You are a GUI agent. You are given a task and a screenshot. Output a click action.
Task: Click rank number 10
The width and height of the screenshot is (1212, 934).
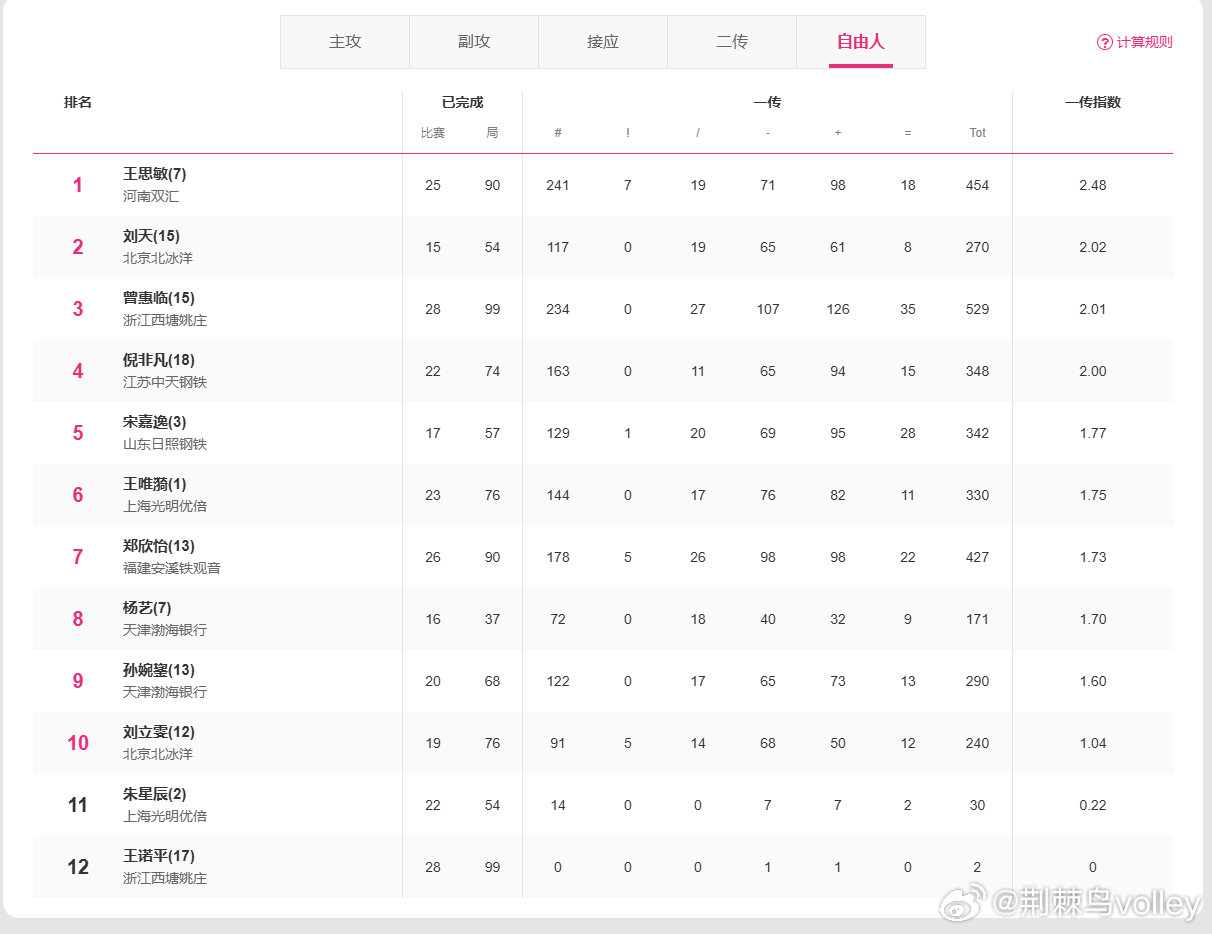click(x=78, y=743)
